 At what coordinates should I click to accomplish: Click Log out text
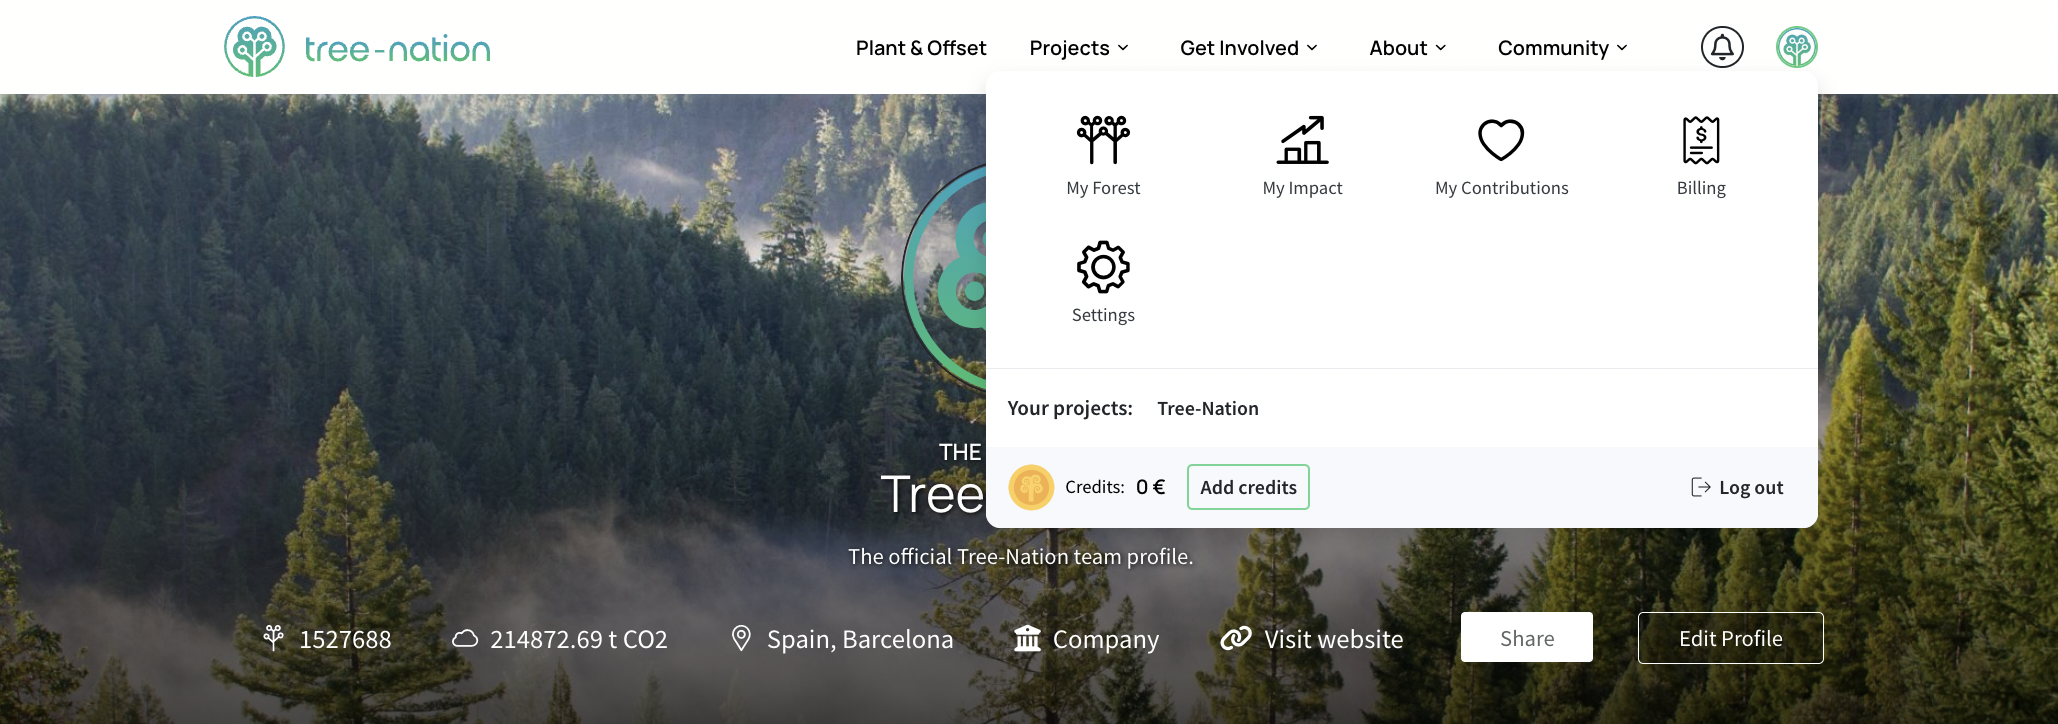pyautogui.click(x=1751, y=487)
